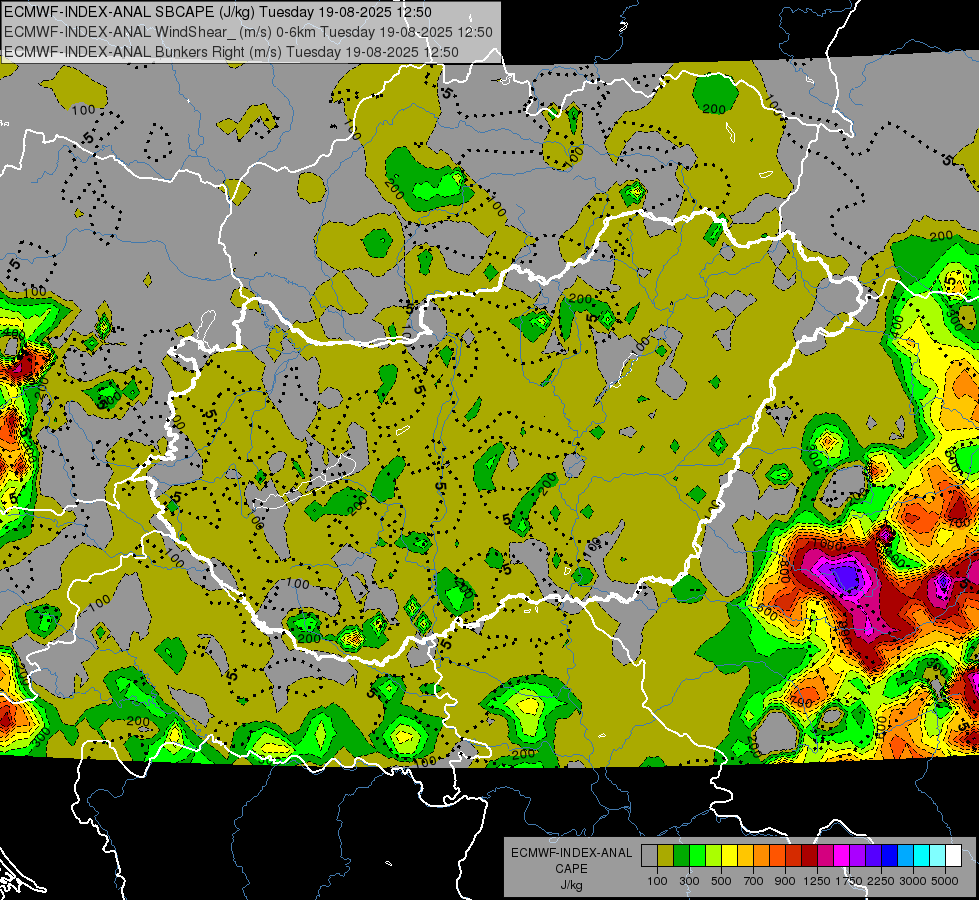Click the dark green legend swatch
This screenshot has width=979, height=900.
coord(681,856)
